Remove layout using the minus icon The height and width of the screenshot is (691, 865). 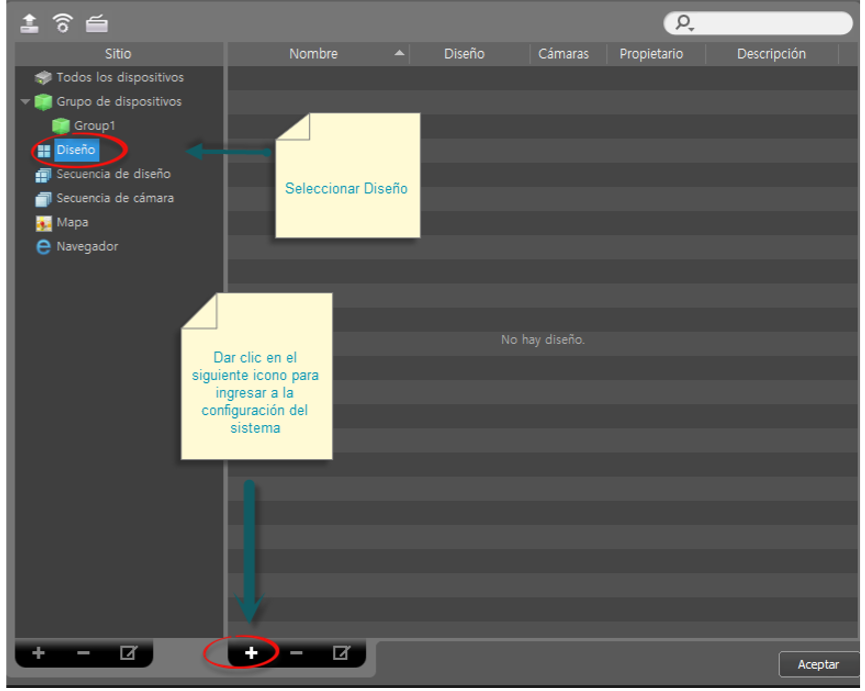pyautogui.click(x=296, y=653)
